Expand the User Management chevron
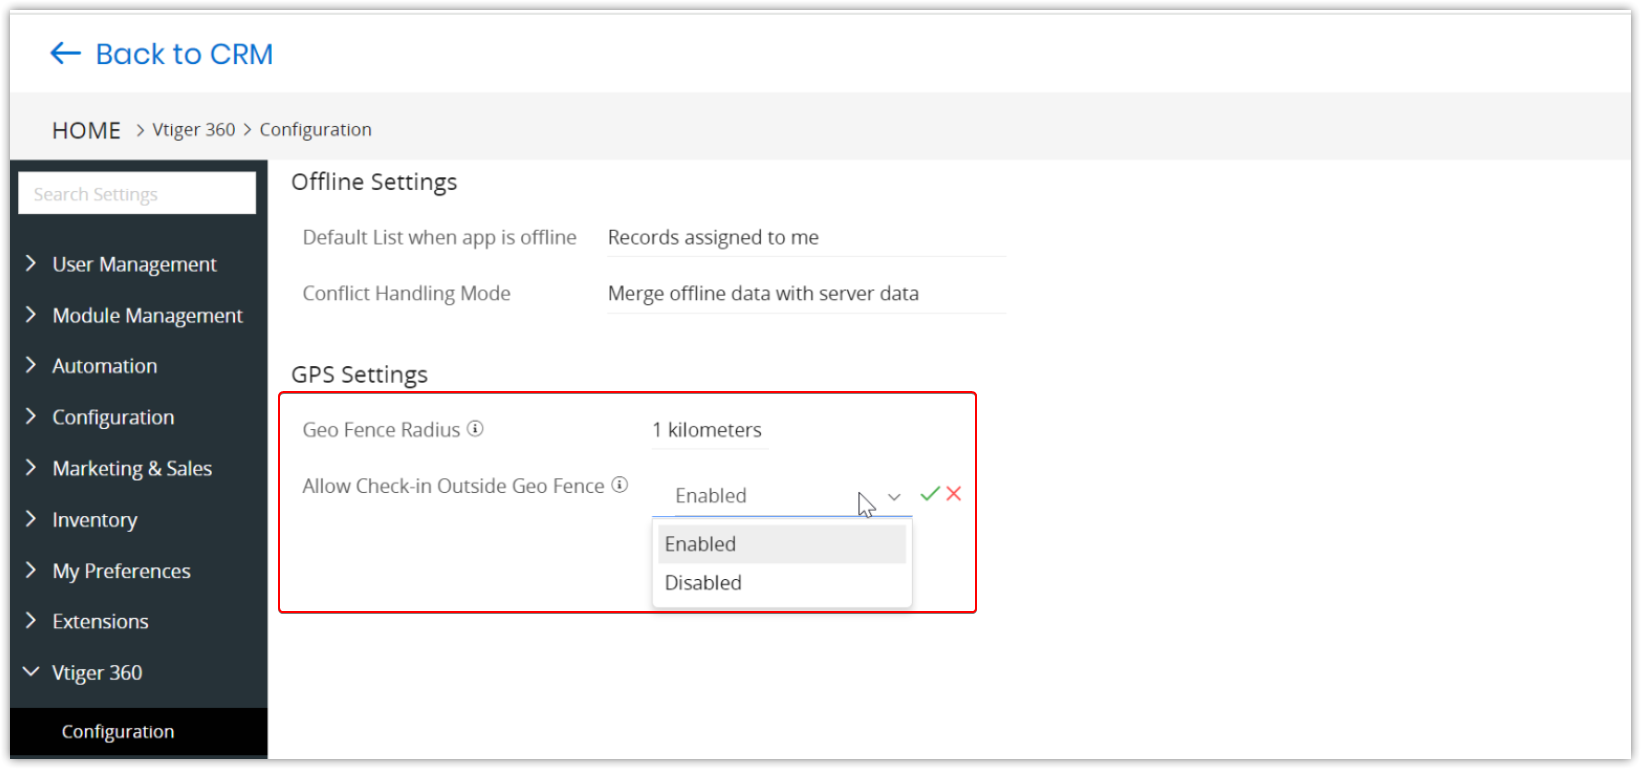 (x=31, y=263)
